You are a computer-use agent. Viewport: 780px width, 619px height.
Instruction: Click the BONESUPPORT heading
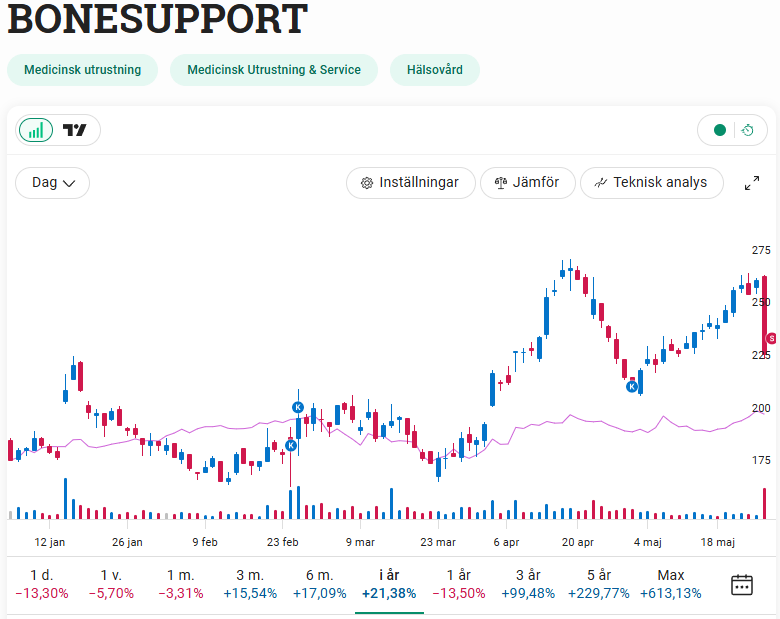[x=158, y=18]
